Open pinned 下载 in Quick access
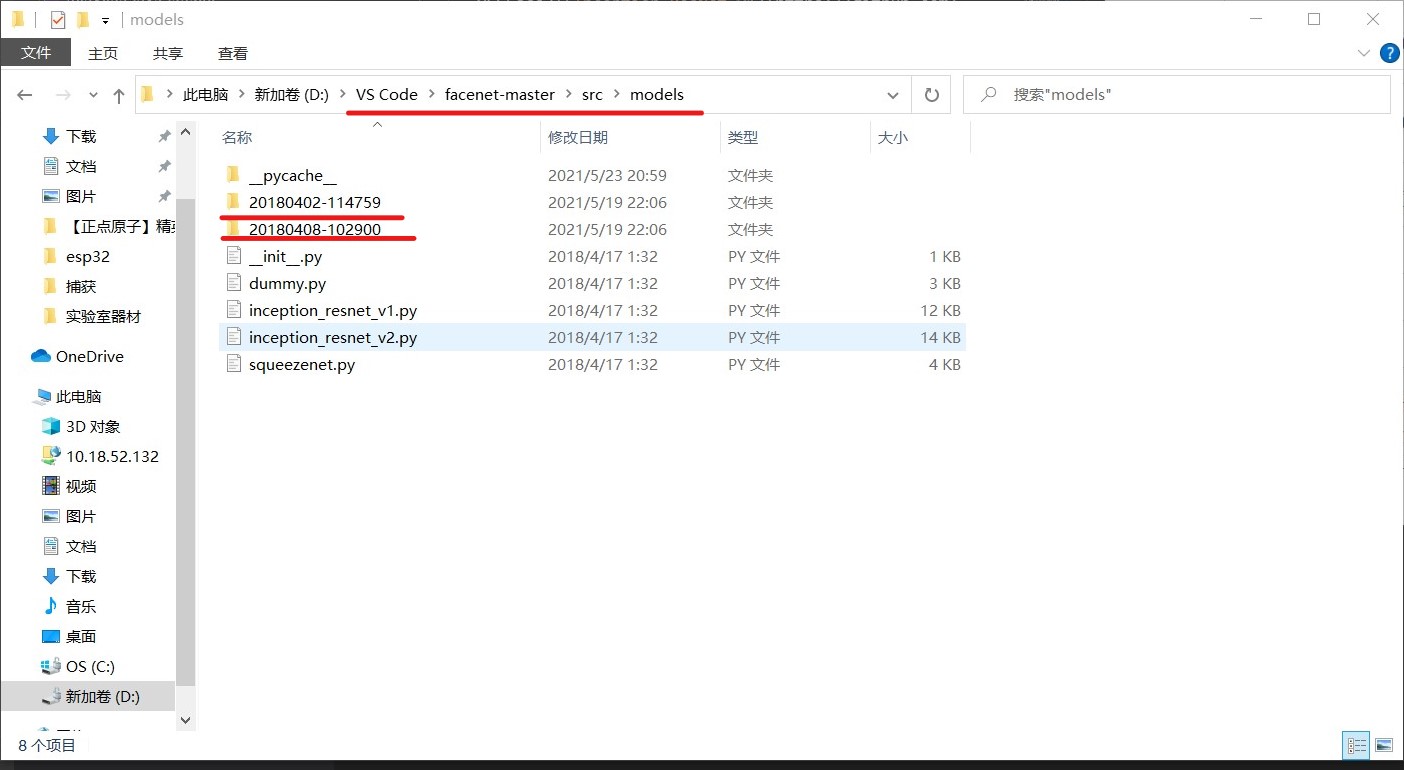The image size is (1404, 770). pos(81,136)
